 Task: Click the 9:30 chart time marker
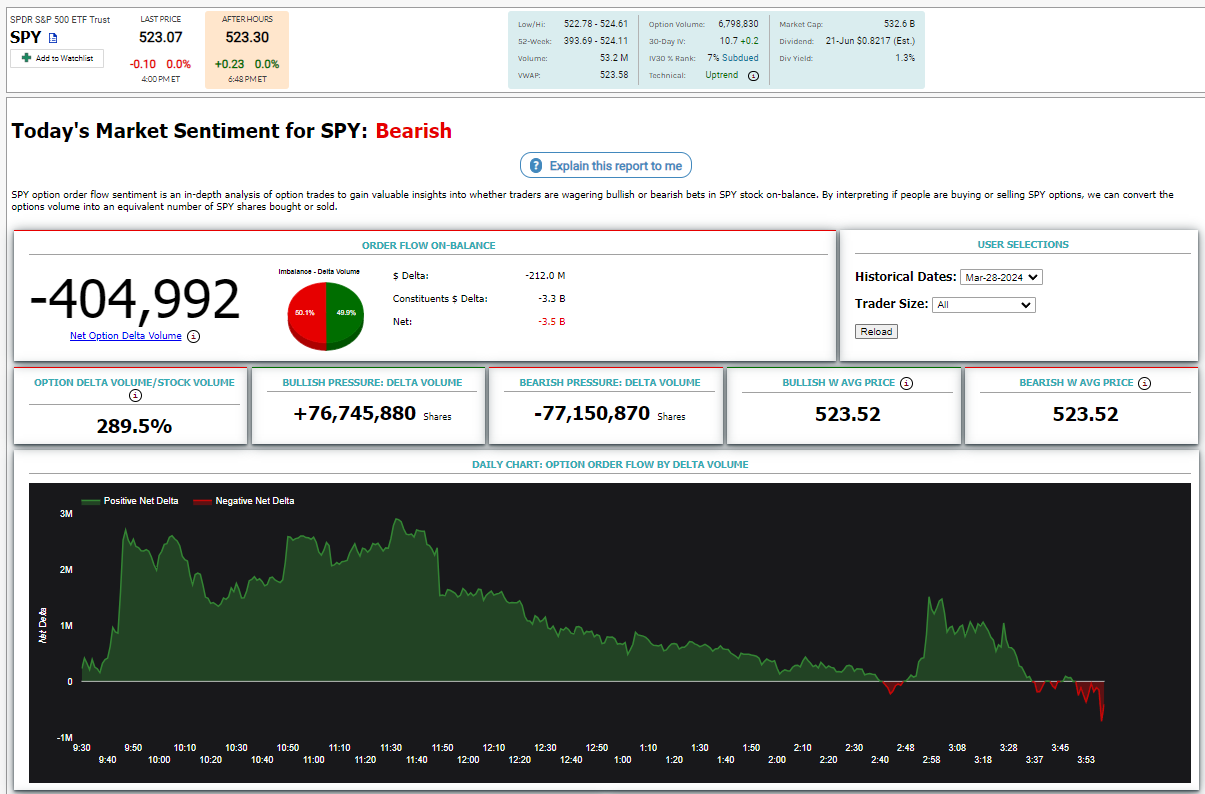click(82, 747)
